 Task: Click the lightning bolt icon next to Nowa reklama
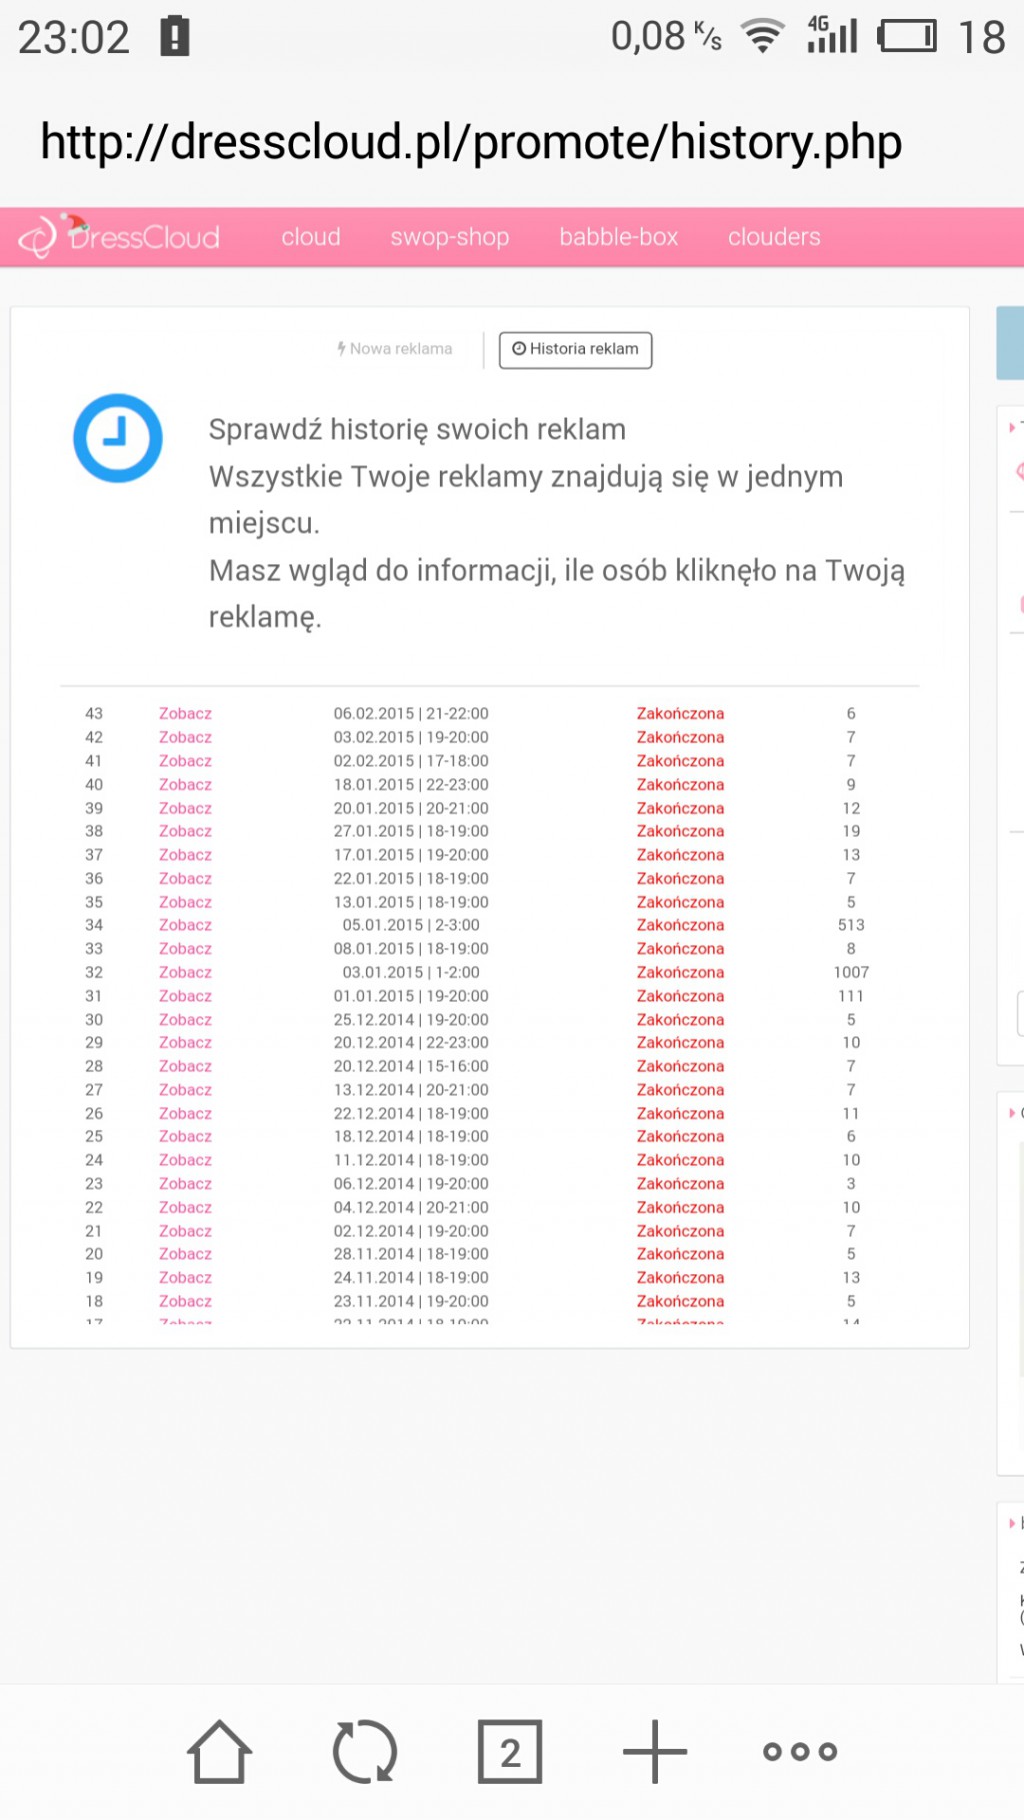click(x=344, y=348)
